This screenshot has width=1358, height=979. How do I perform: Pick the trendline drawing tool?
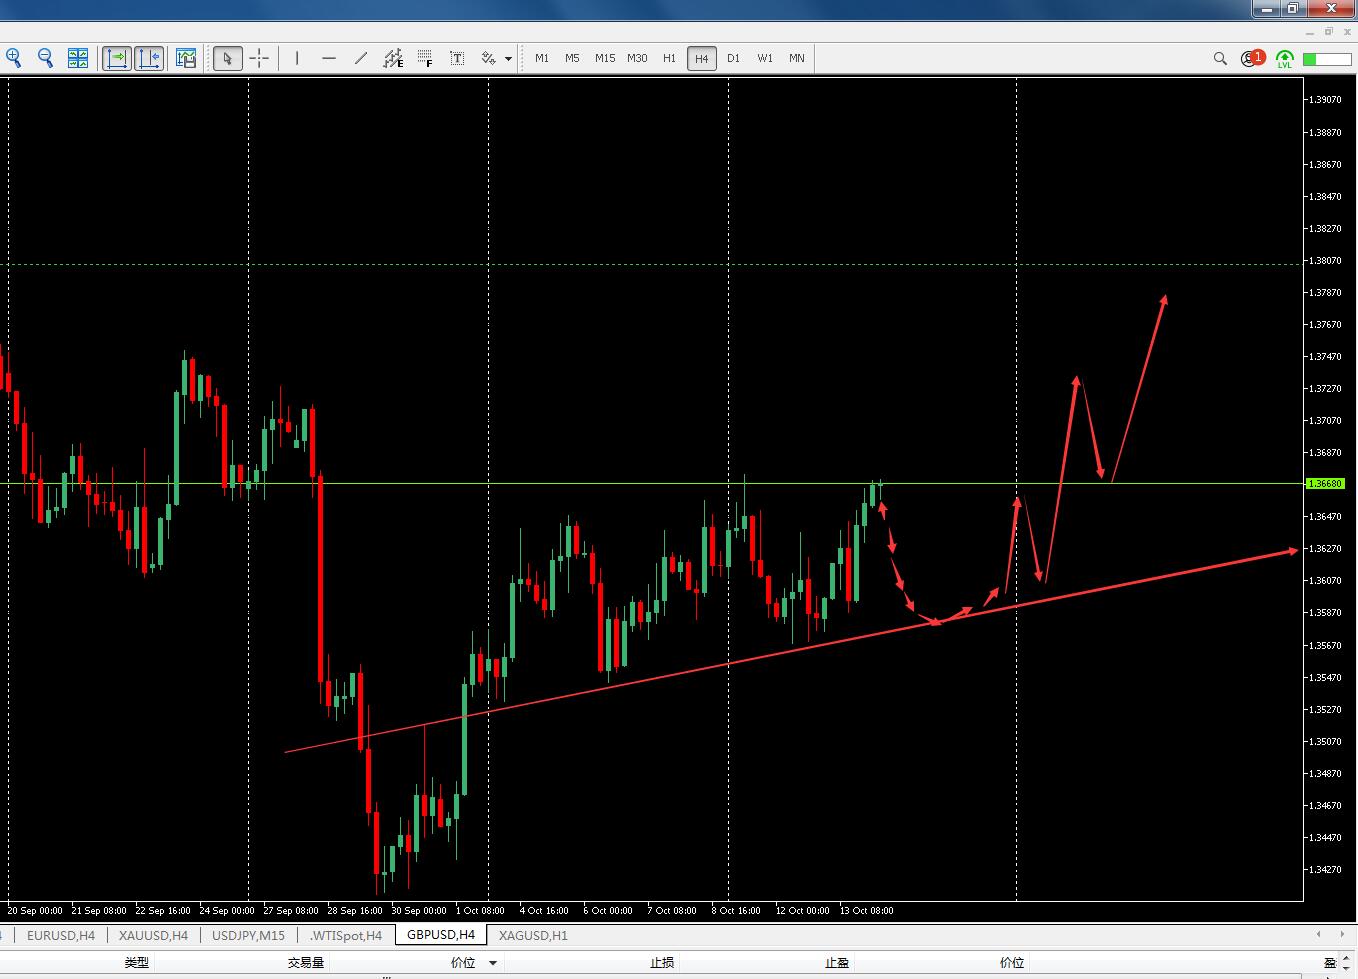point(361,58)
